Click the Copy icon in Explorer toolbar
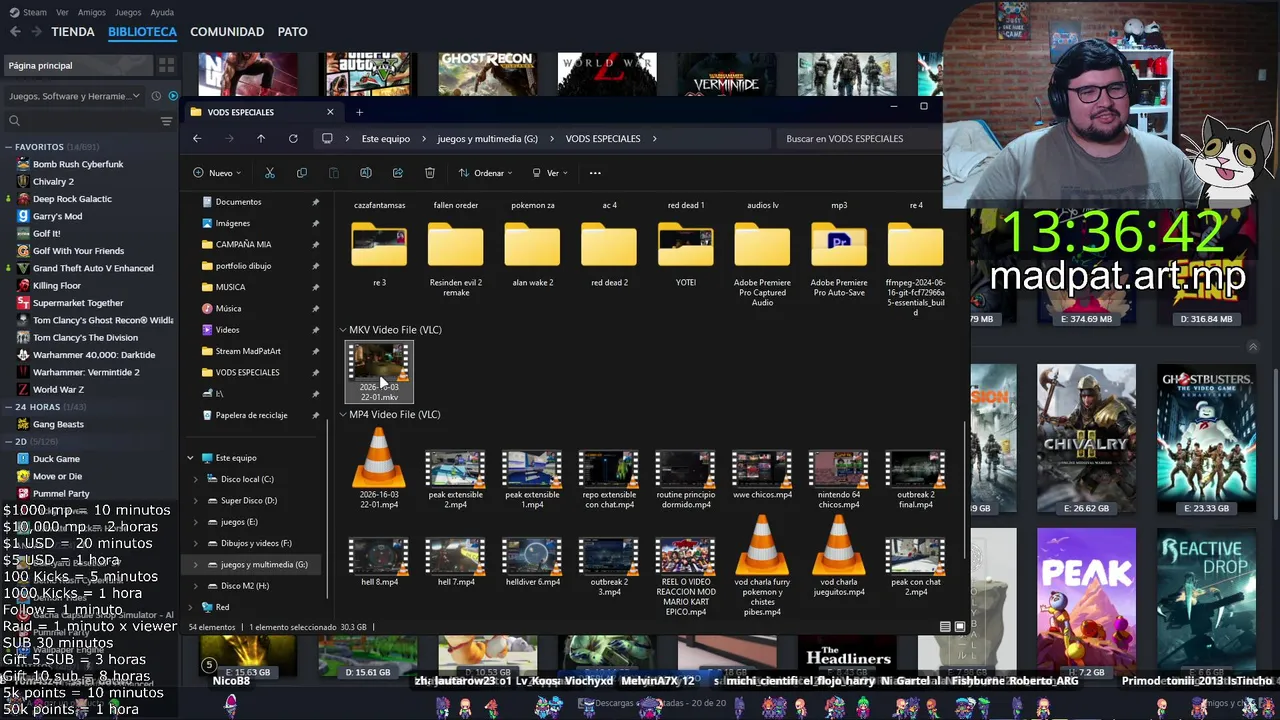 (x=302, y=173)
